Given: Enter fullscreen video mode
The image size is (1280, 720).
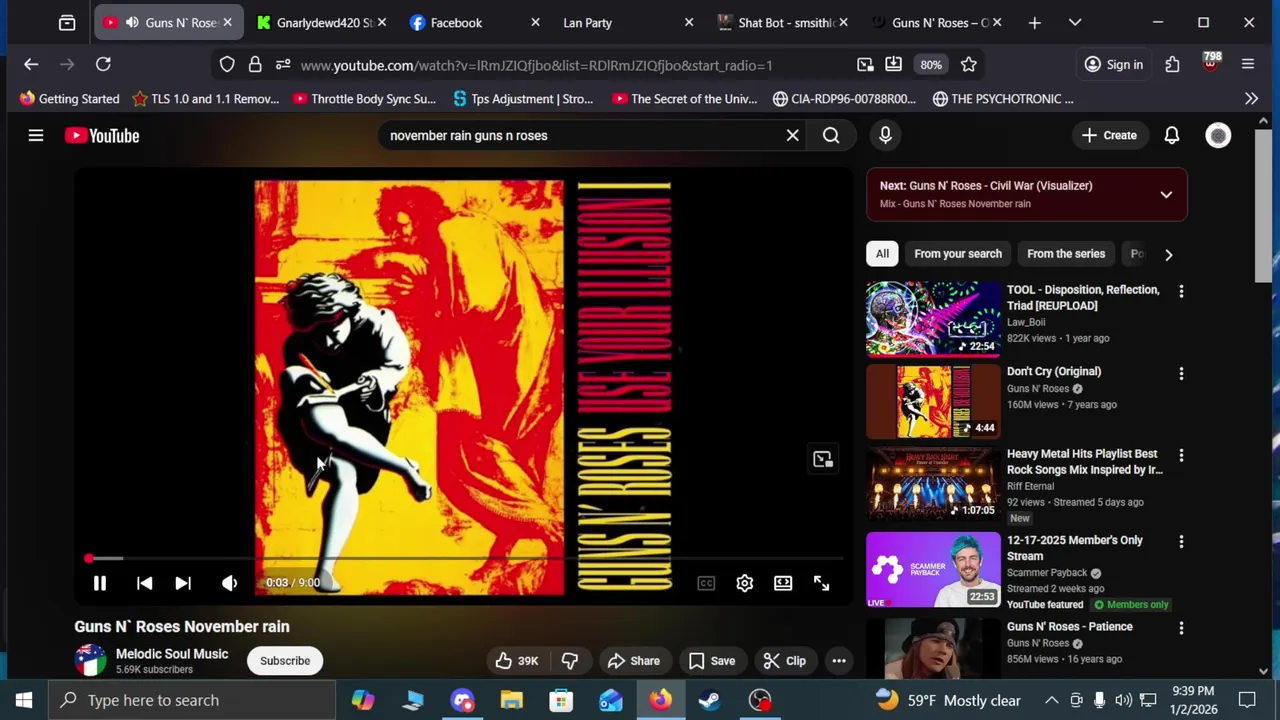Looking at the screenshot, I should 821,583.
